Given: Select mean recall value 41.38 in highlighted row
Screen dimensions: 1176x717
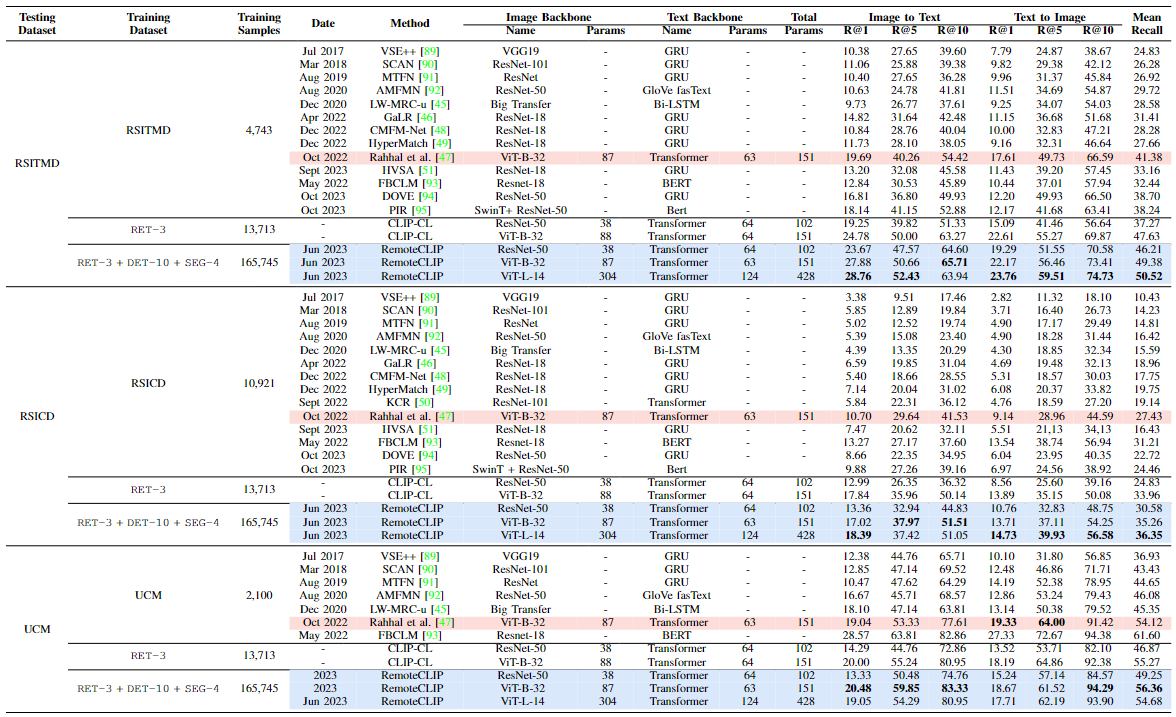Looking at the screenshot, I should point(1148,158).
